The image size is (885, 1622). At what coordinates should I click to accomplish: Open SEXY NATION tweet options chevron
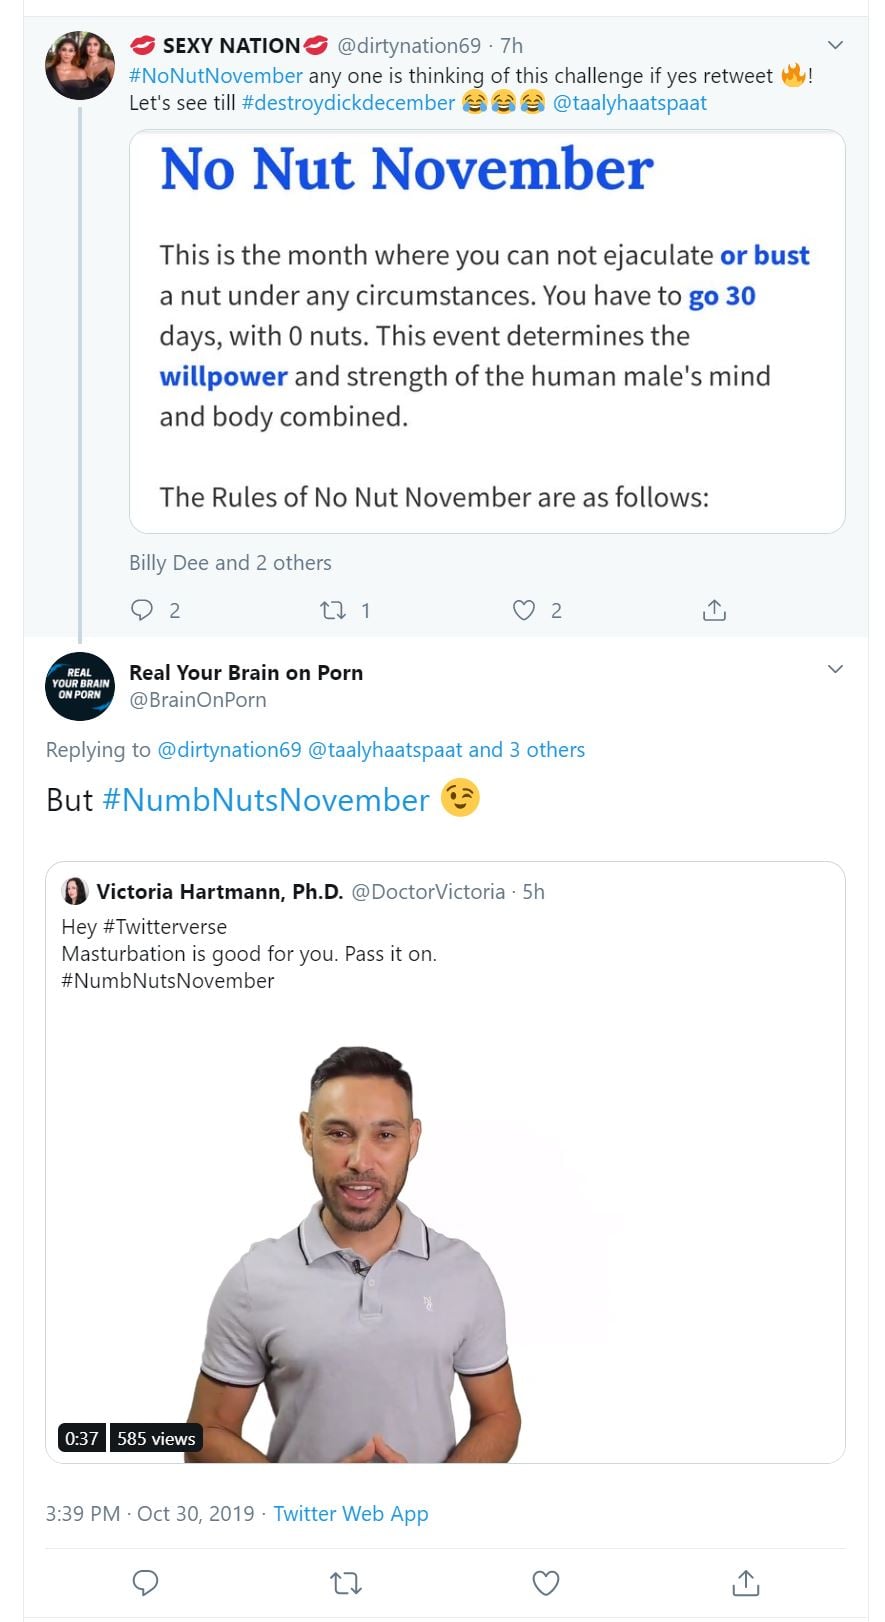pos(836,45)
